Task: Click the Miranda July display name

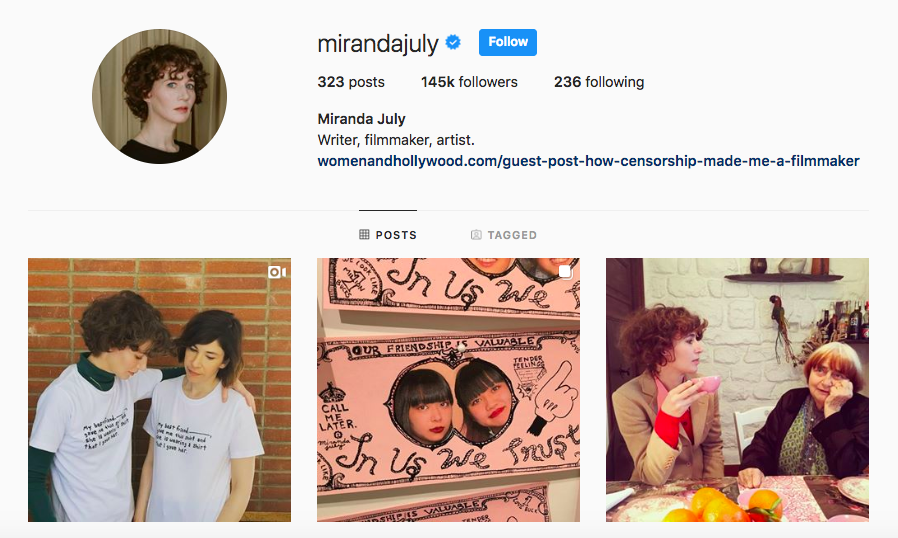Action: [361, 119]
